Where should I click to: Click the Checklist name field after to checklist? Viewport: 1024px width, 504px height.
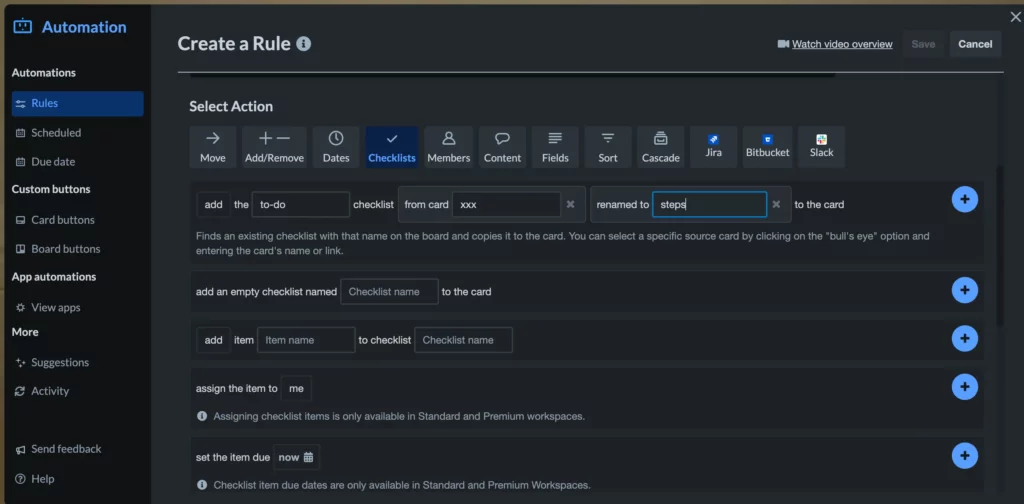pos(464,340)
